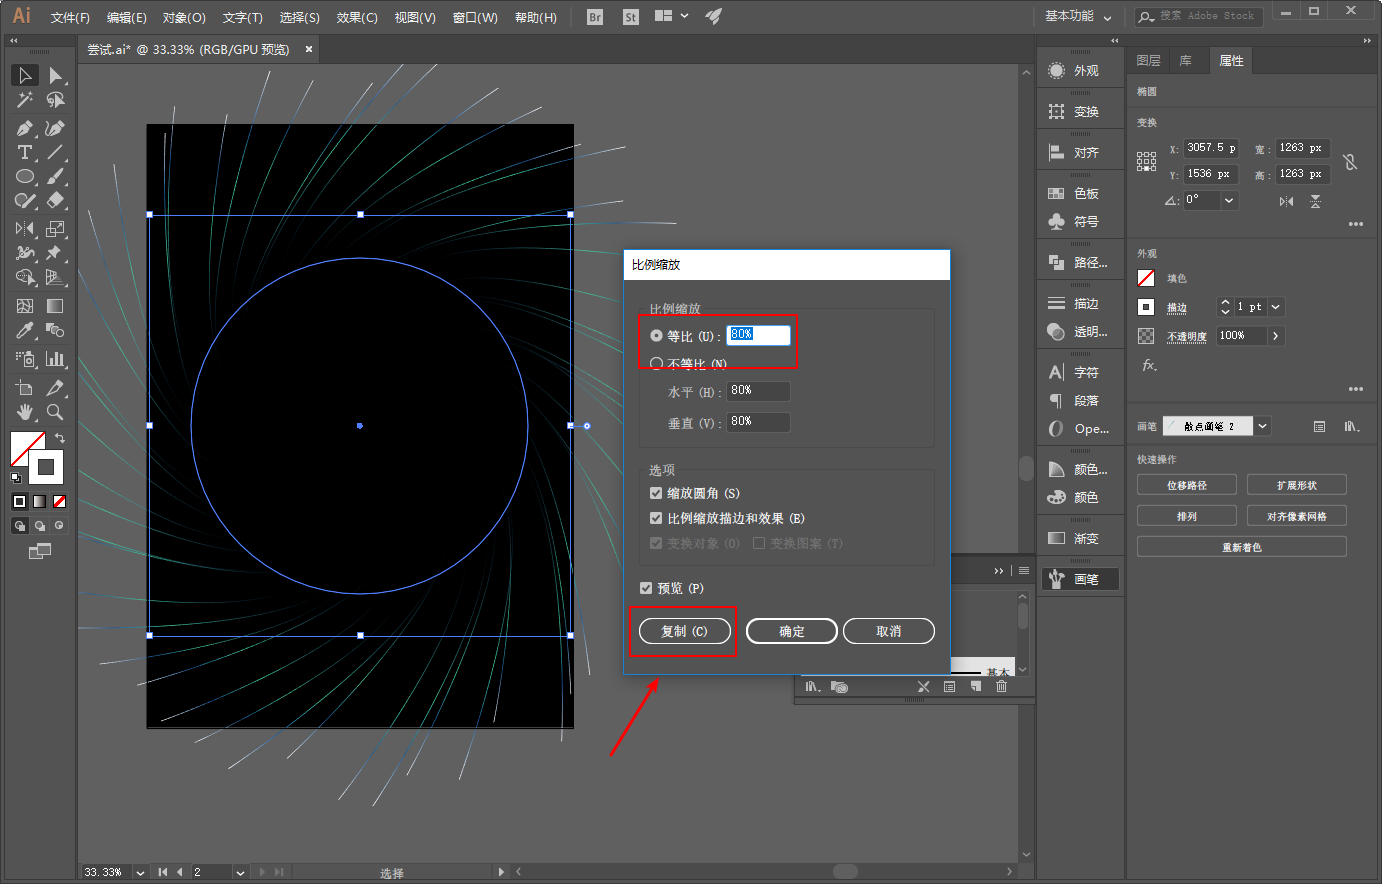The height and width of the screenshot is (884, 1382).
Task: Toggle Scale Corners (缩放圆角) checkbox
Action: [x=656, y=493]
